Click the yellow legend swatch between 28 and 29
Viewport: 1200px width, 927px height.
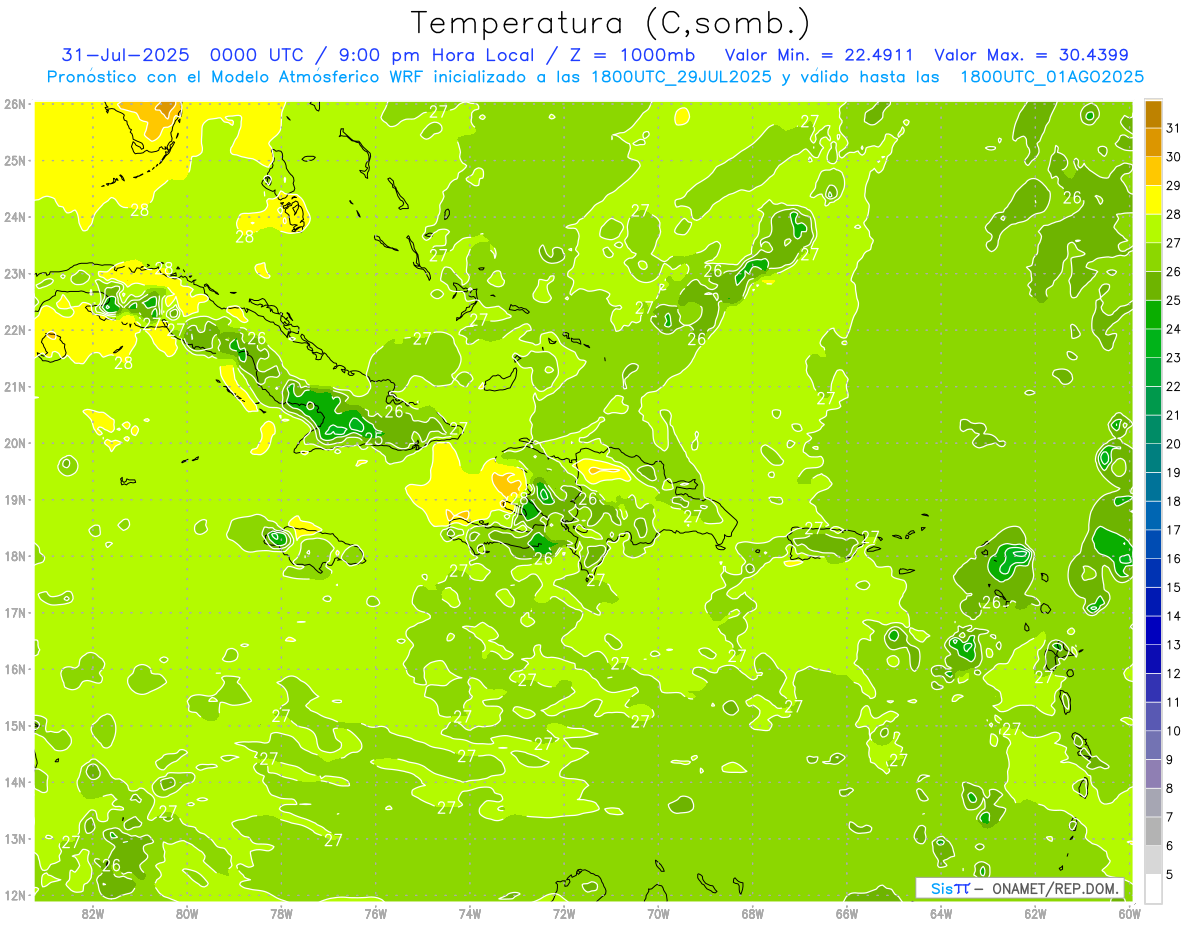point(1153,200)
